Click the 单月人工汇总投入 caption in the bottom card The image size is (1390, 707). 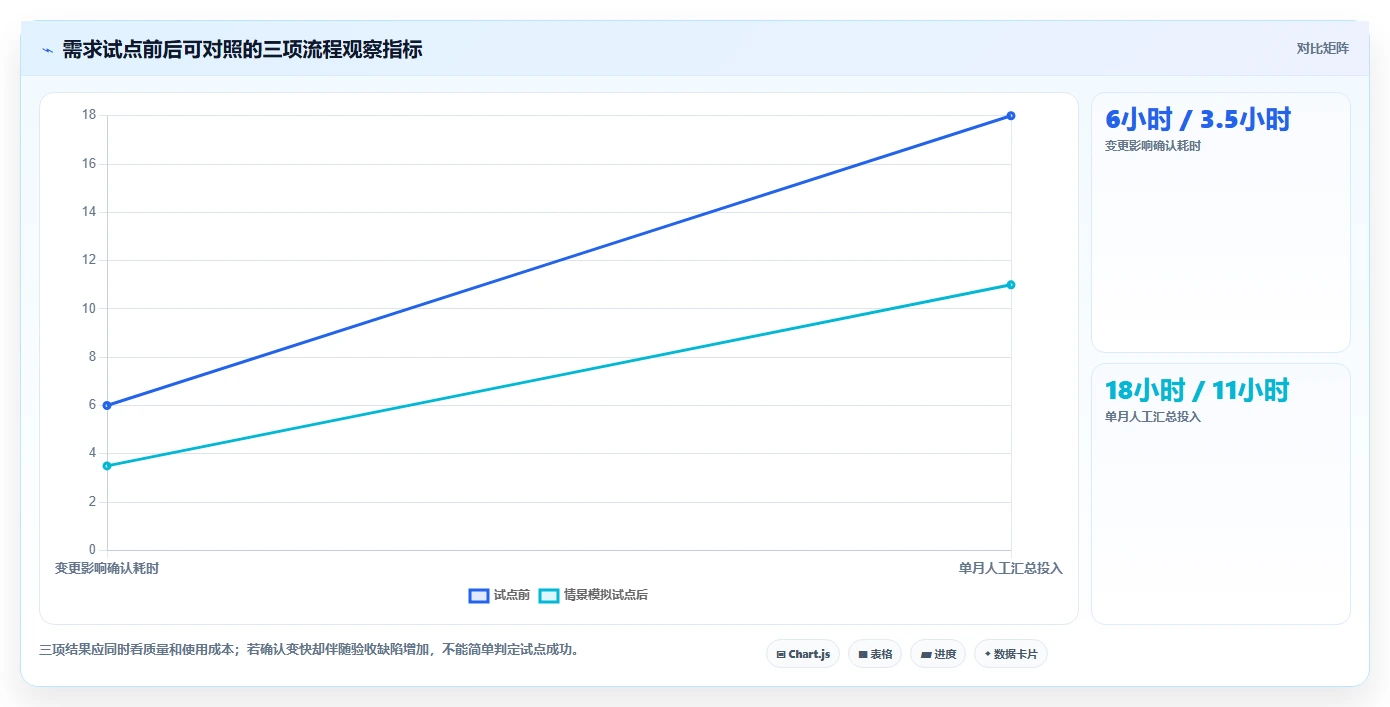pyautogui.click(x=1153, y=417)
